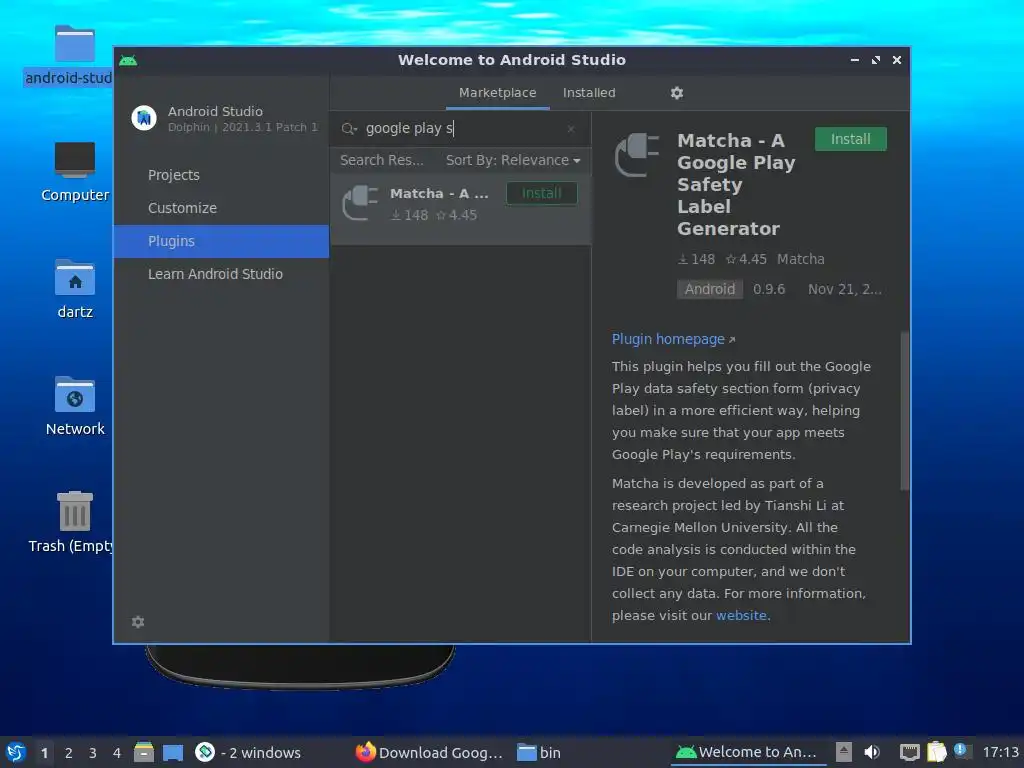Click version 0.9.6 in plugin details
Viewport: 1024px width, 768px height.
(x=769, y=289)
